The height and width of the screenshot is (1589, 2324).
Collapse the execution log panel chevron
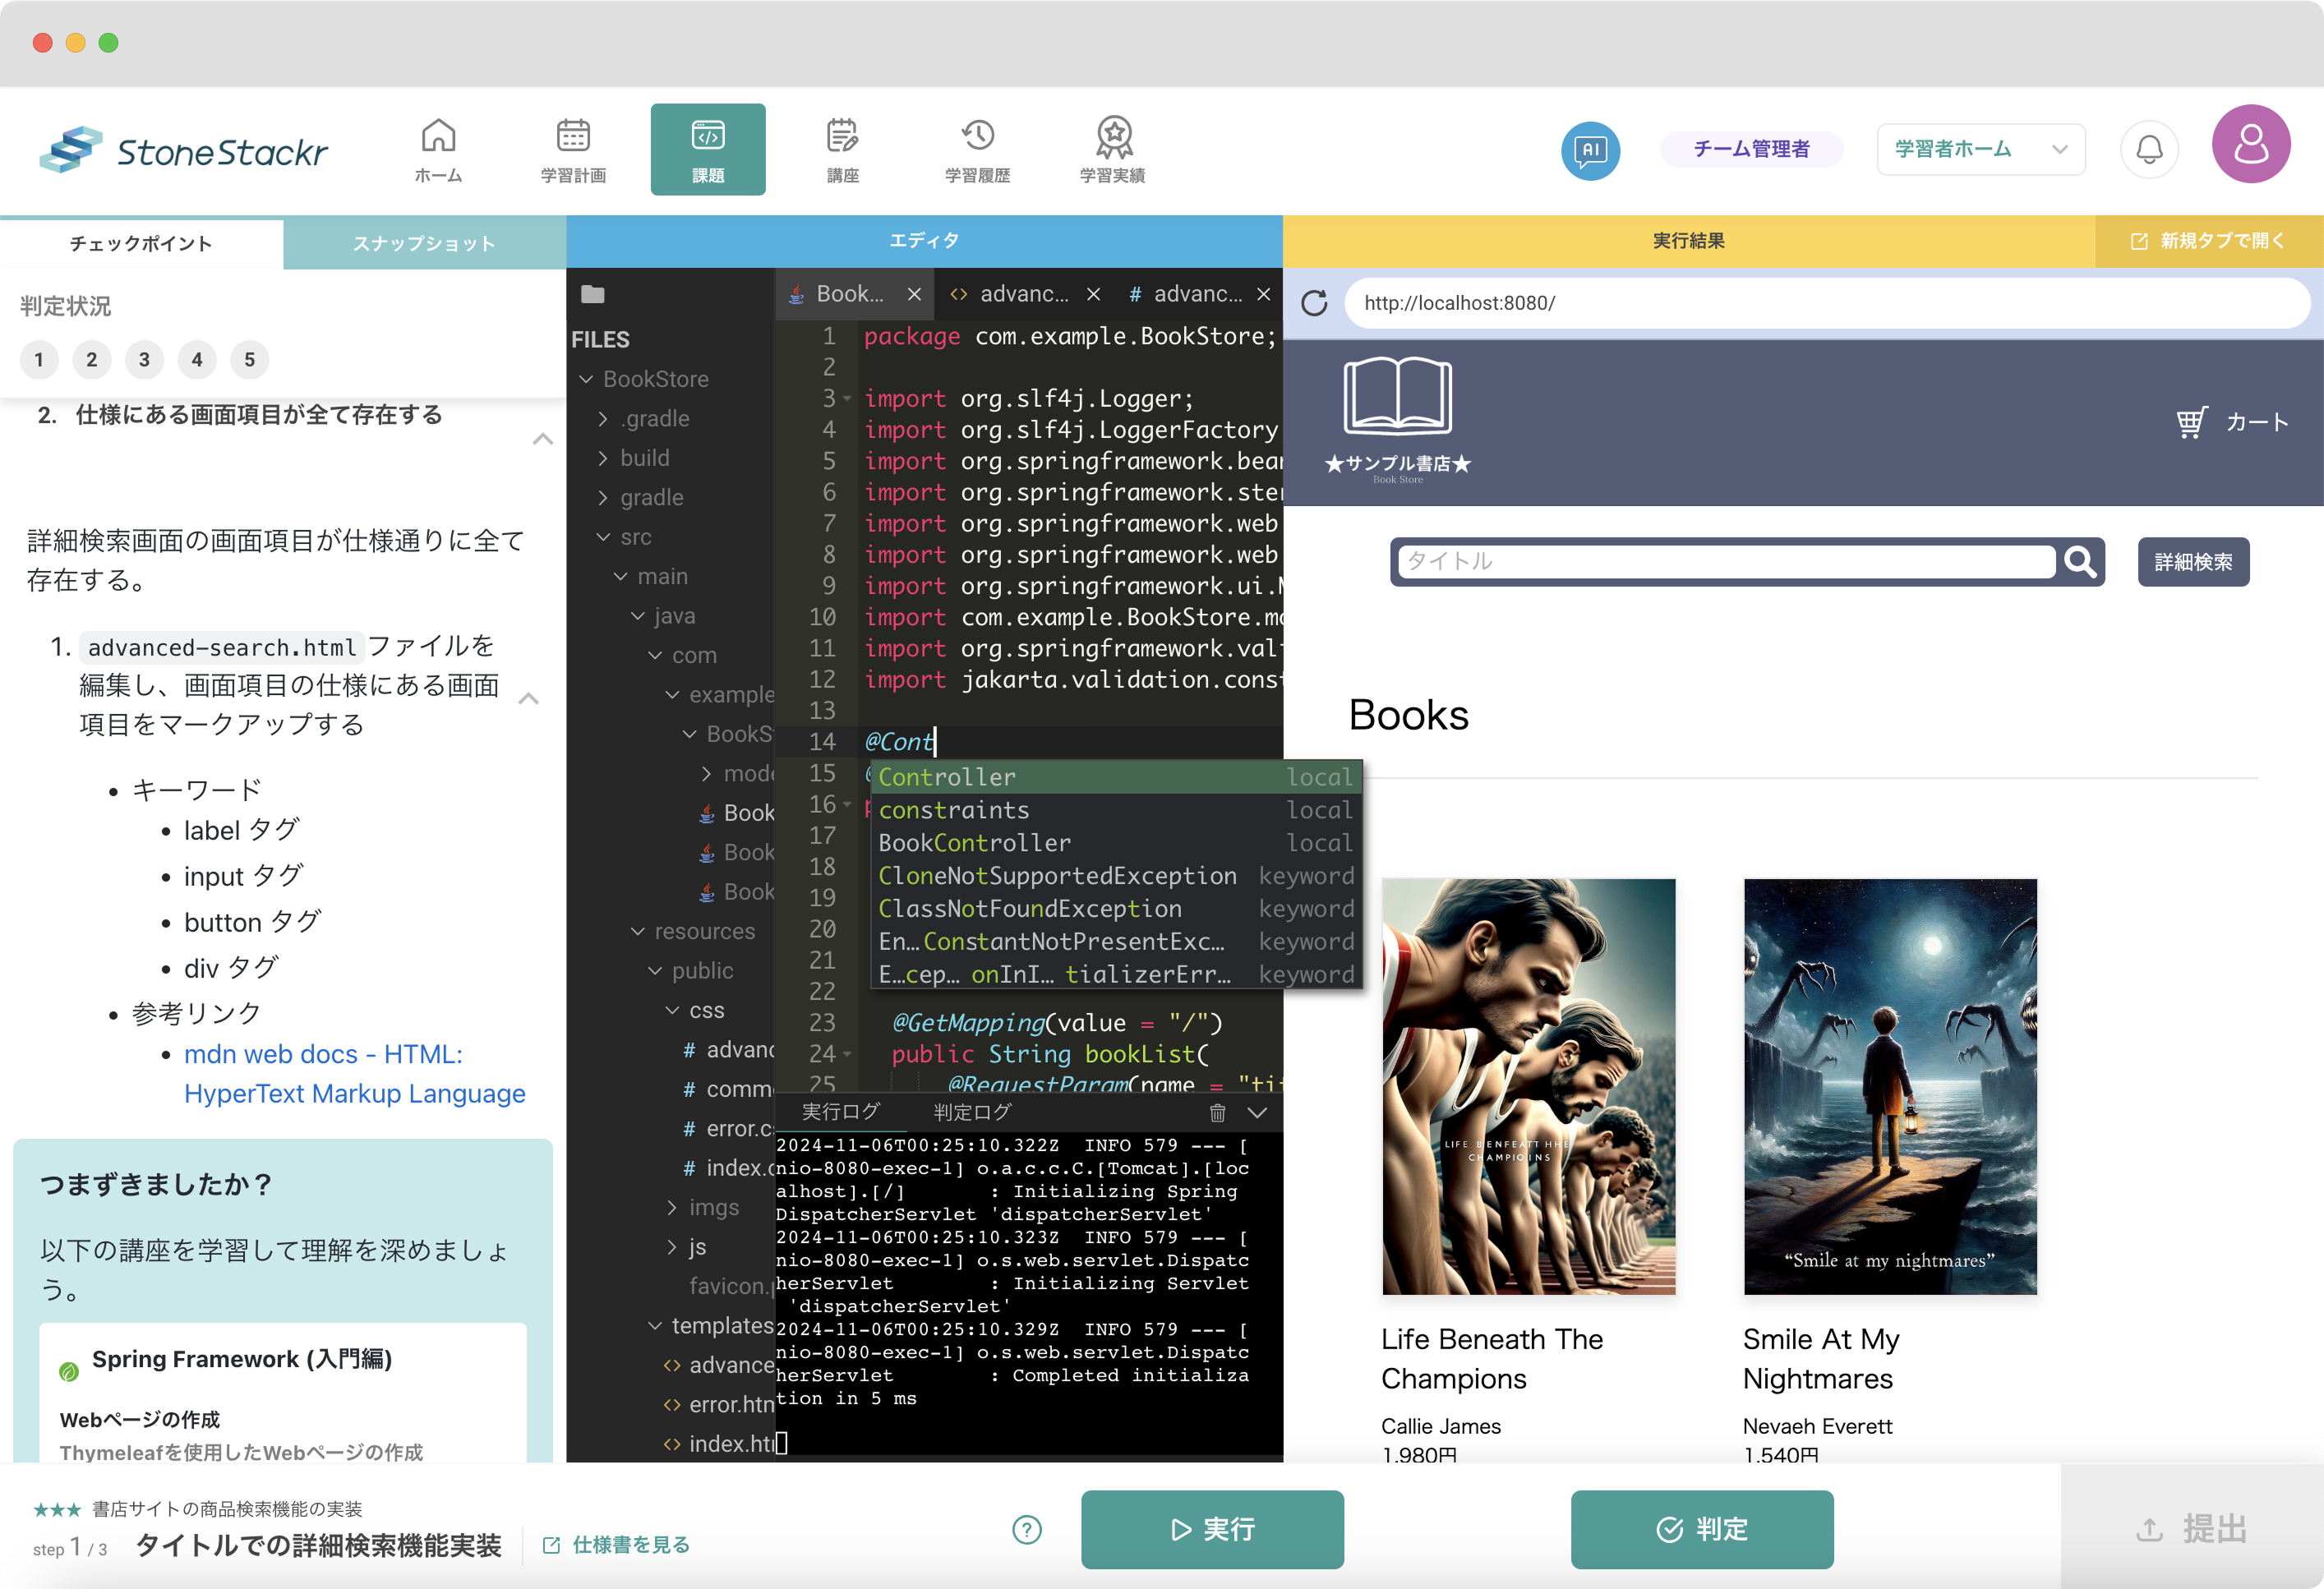[1257, 1112]
